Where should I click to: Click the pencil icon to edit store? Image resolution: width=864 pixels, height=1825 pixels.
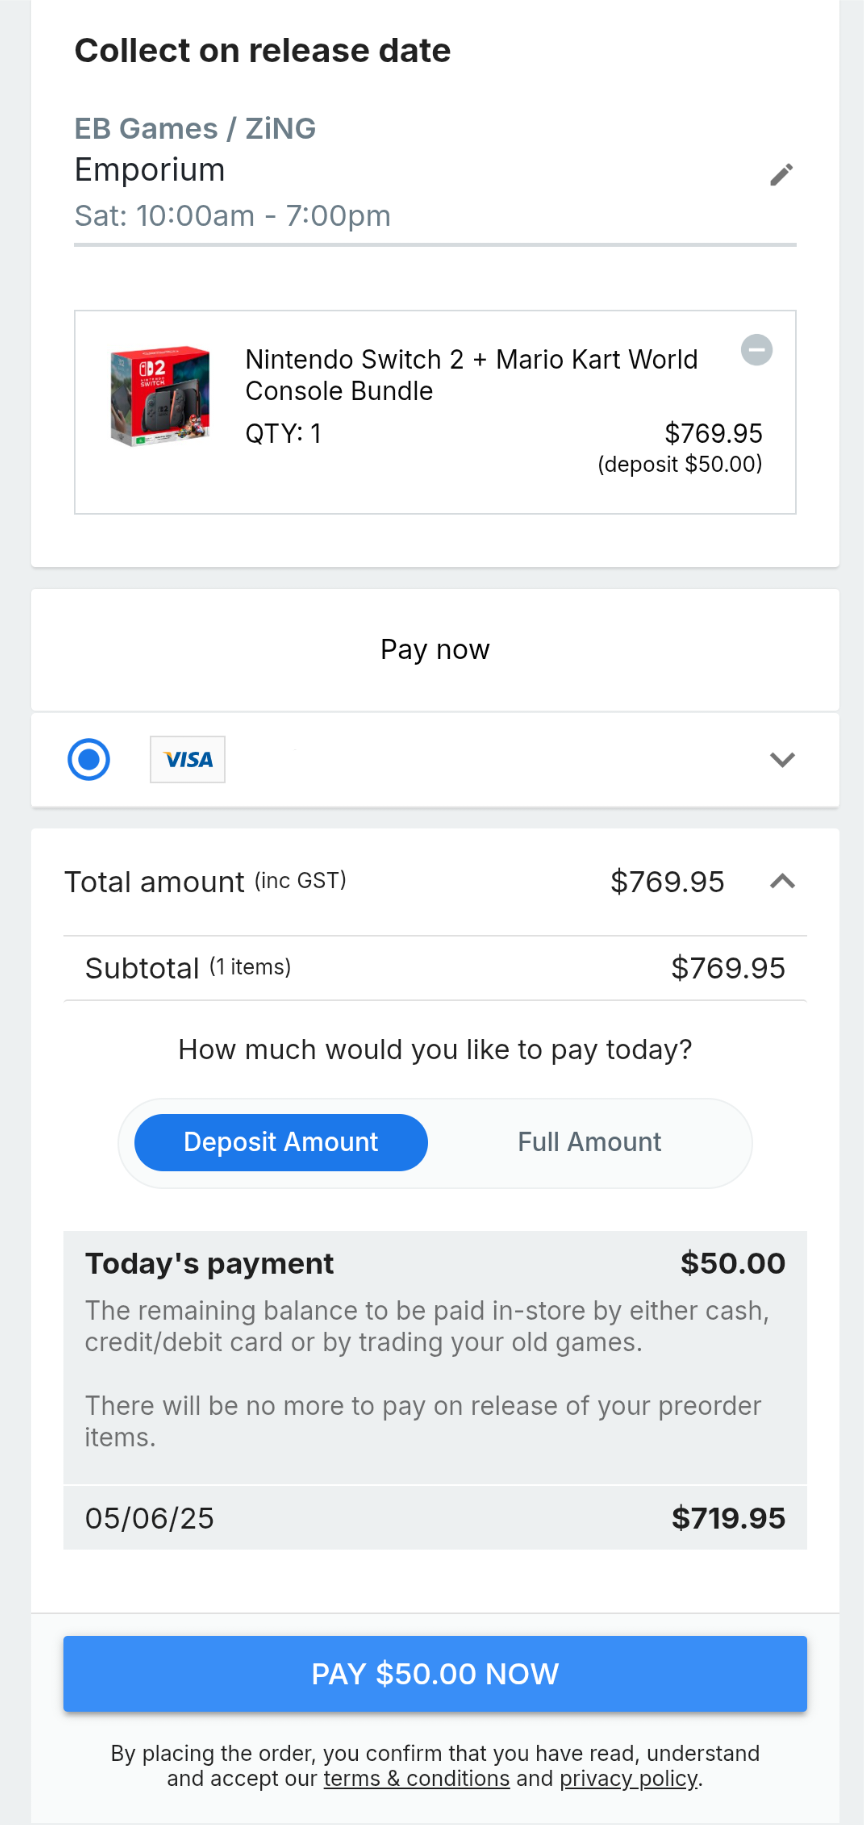tap(781, 175)
